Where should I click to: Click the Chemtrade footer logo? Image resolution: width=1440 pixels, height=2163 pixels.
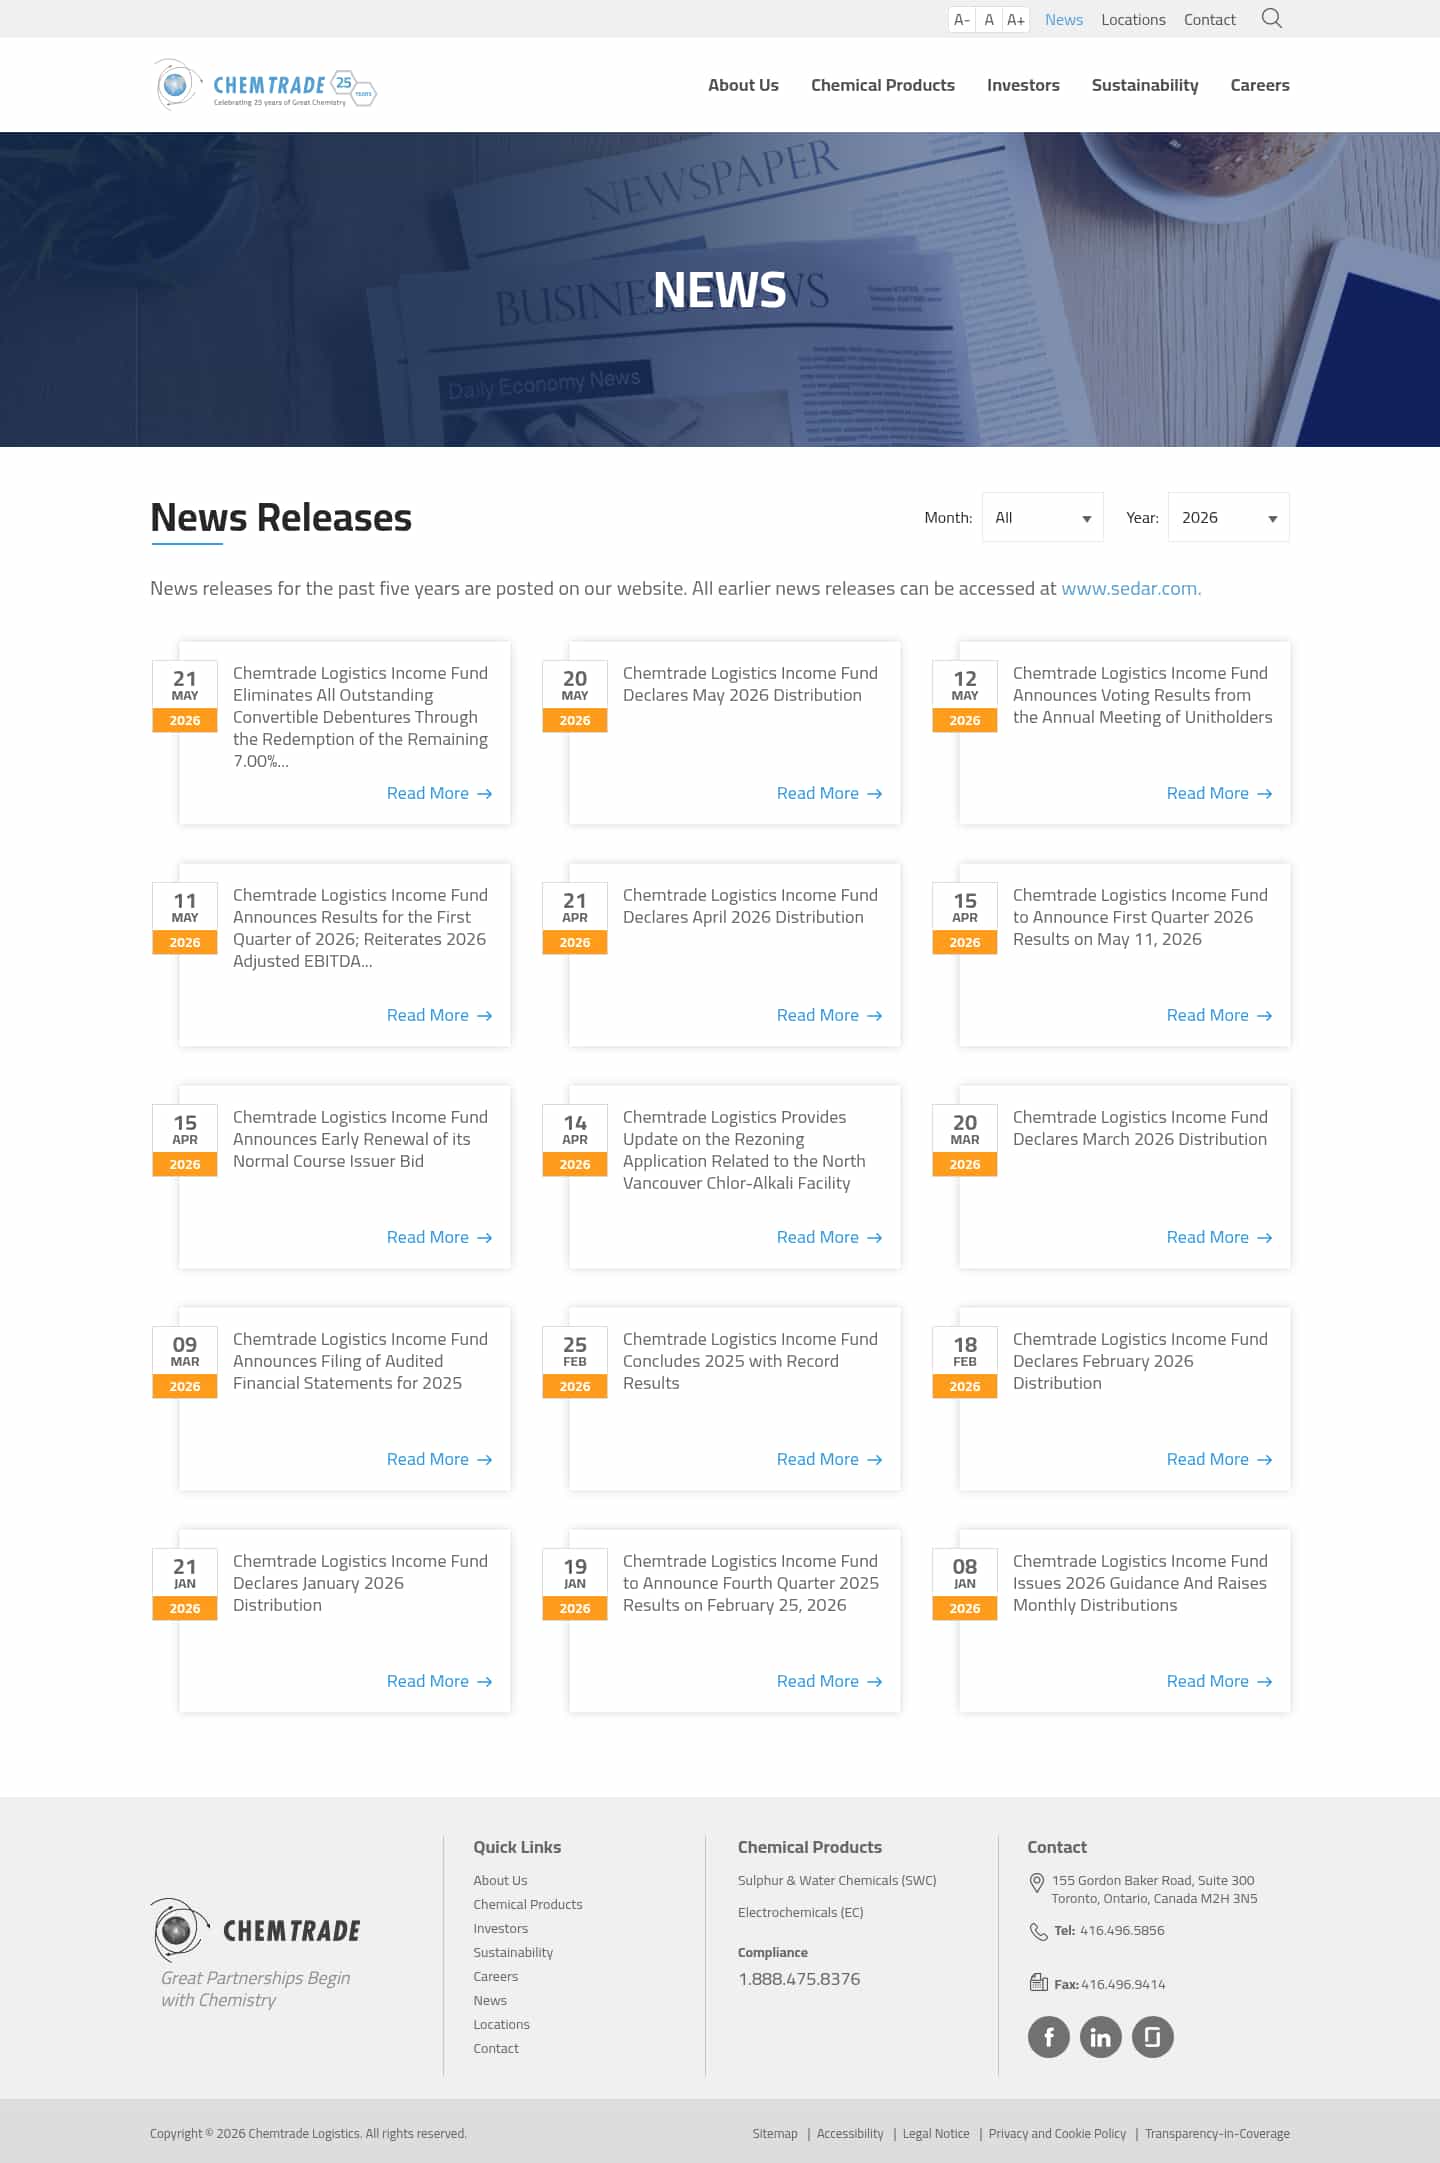[x=256, y=1930]
